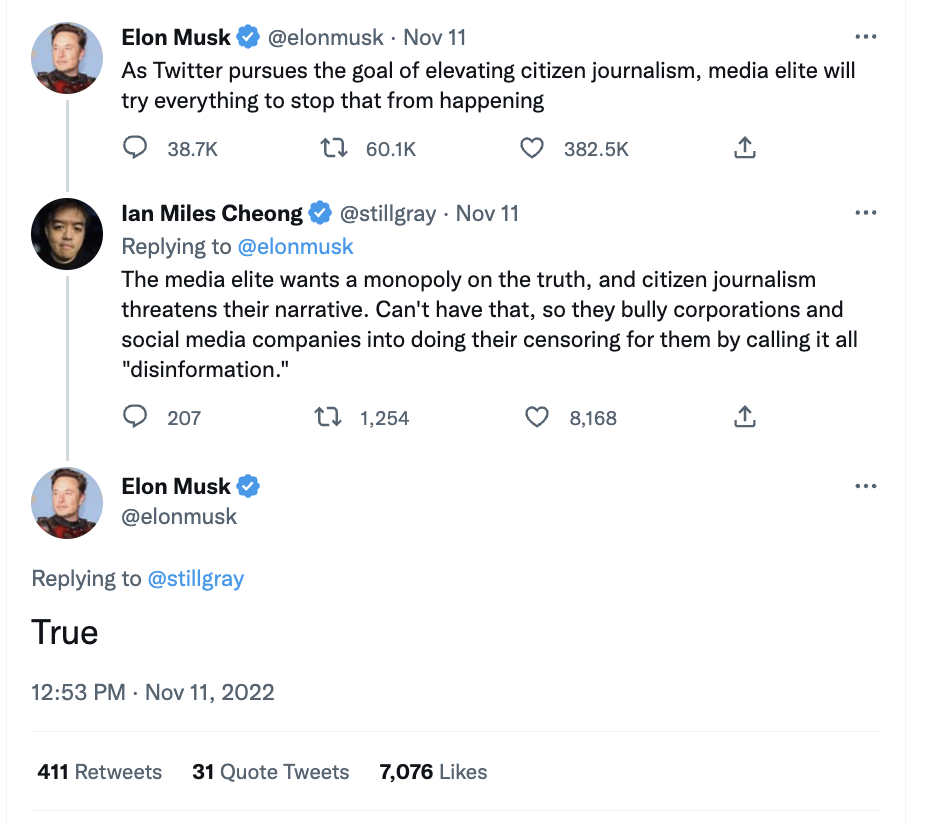
Task: Click the retweet icon showing 60.1K
Action: point(331,147)
